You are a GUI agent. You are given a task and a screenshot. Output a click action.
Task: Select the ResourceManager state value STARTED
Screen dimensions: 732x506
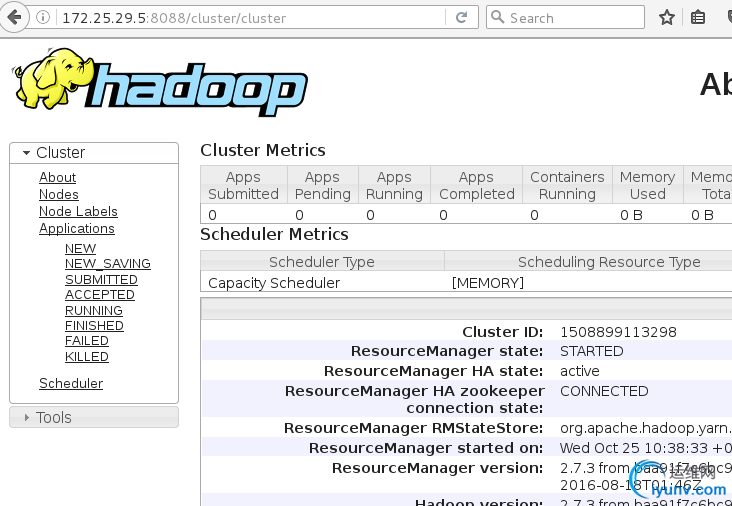(591, 351)
